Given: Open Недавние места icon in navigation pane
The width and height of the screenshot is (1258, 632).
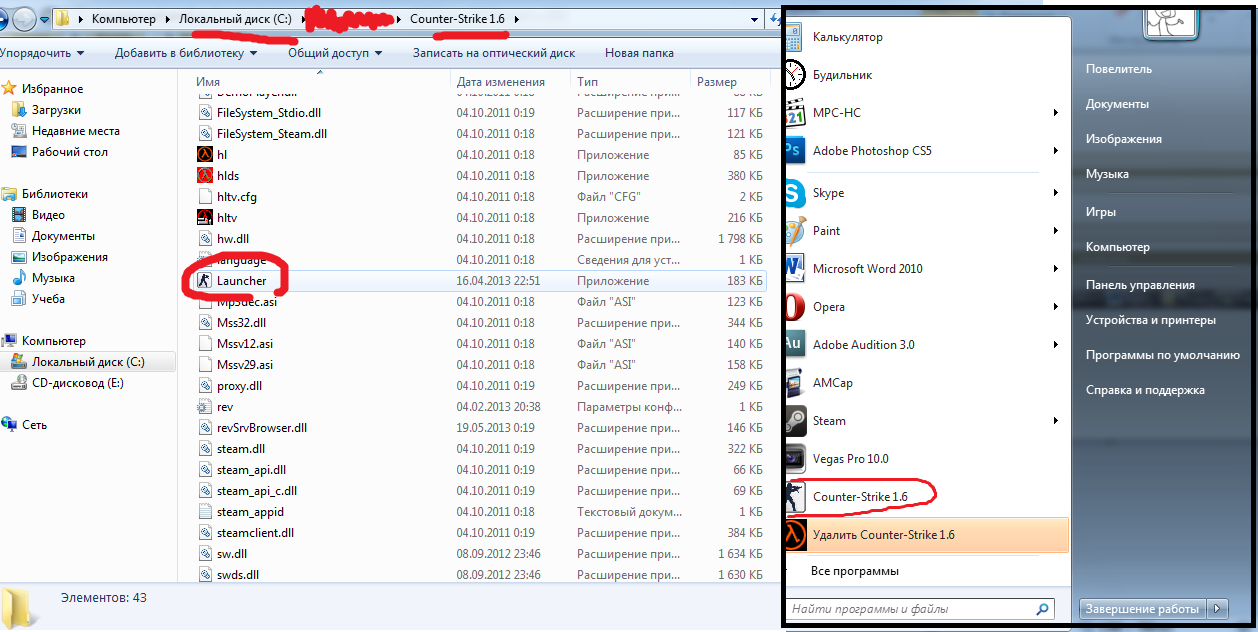Looking at the screenshot, I should click(x=19, y=131).
